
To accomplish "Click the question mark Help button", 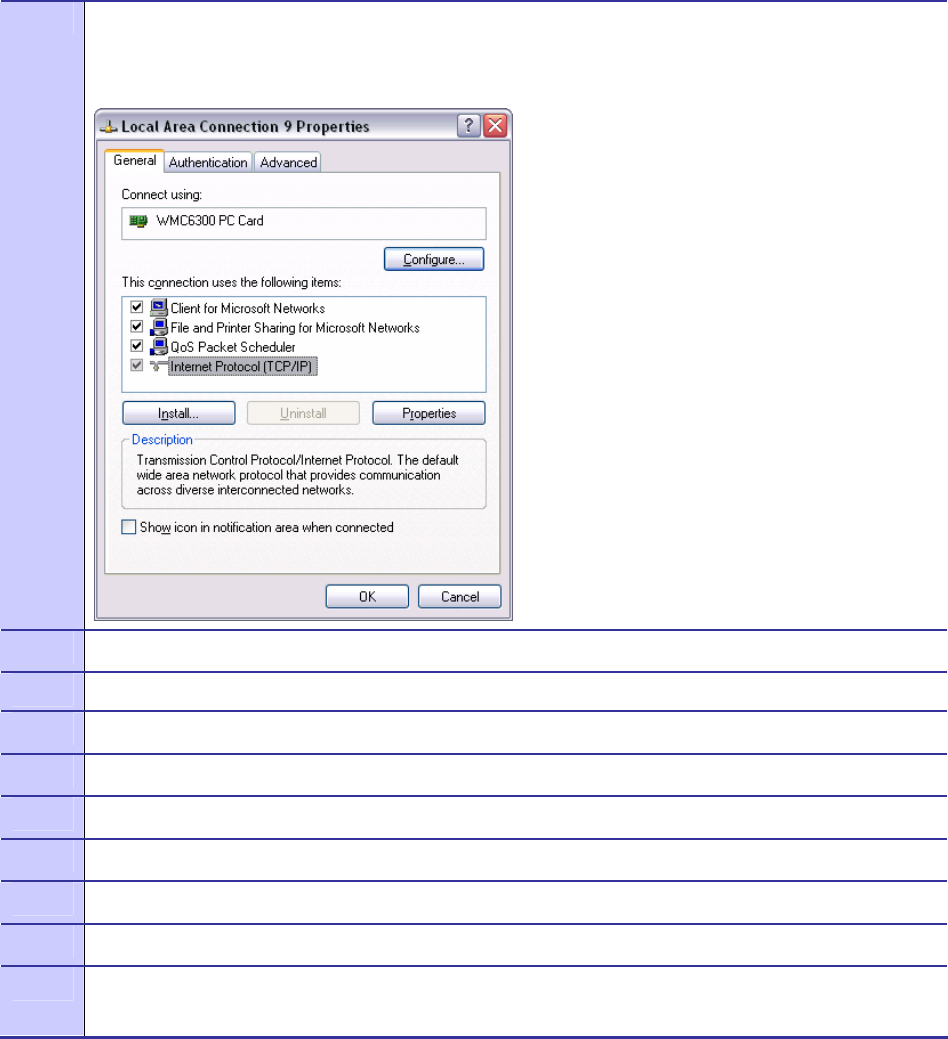I will point(468,125).
